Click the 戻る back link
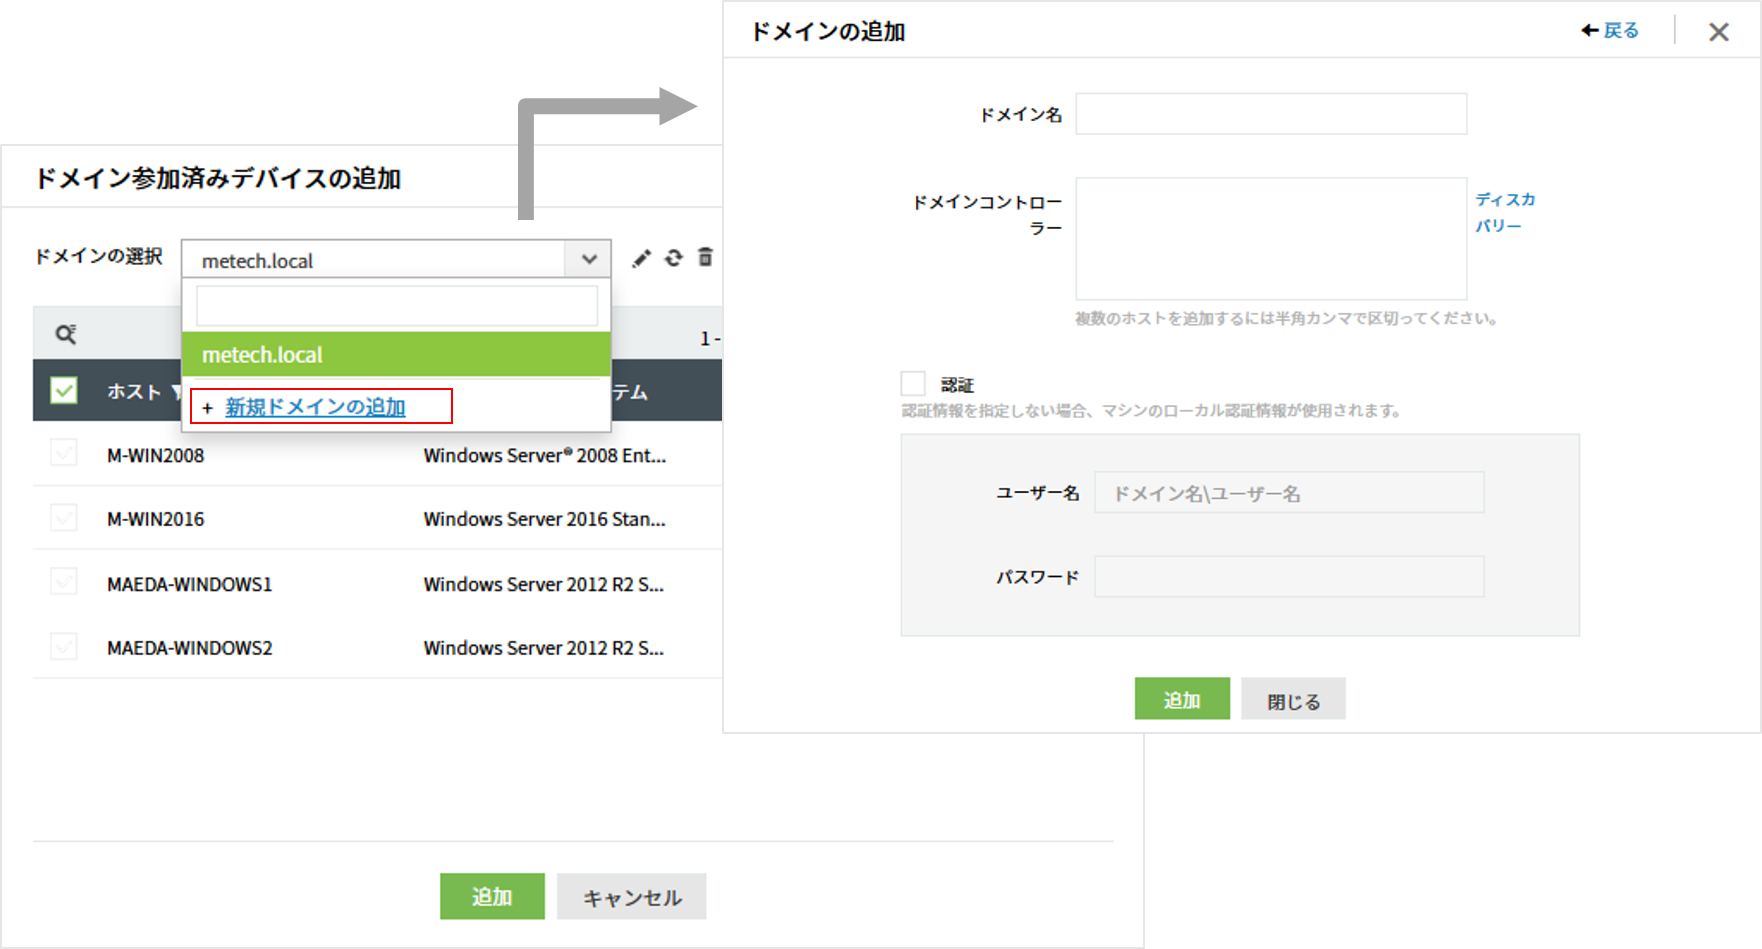The image size is (1762, 949). point(1610,31)
